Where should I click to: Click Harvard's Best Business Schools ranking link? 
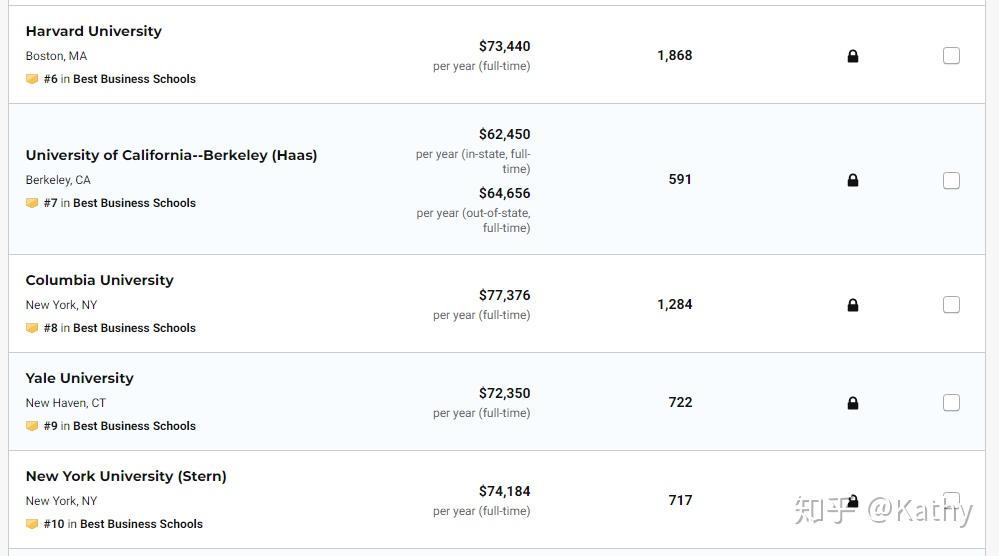(134, 79)
